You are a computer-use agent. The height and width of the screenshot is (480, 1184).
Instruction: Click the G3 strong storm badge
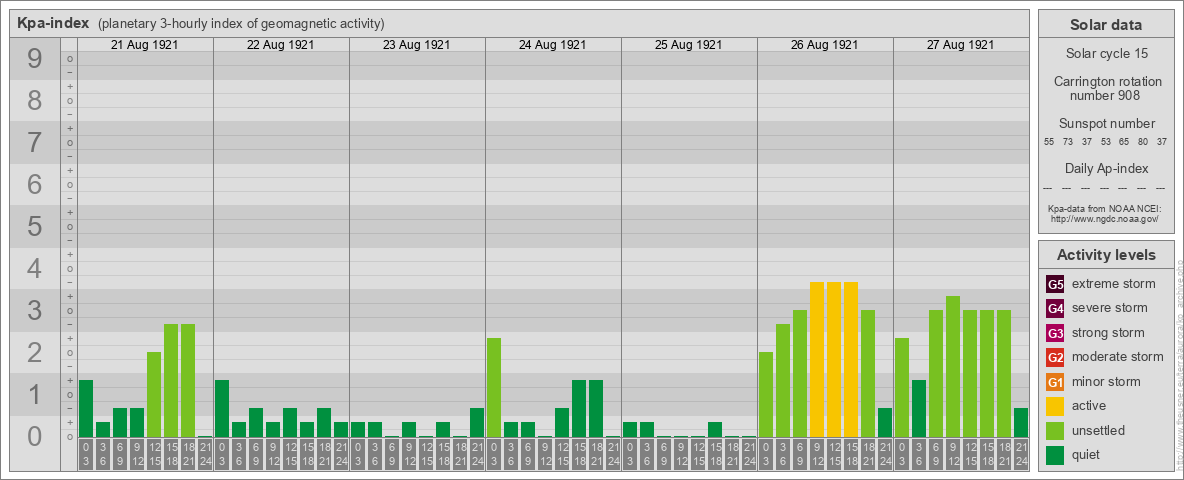coord(1055,333)
